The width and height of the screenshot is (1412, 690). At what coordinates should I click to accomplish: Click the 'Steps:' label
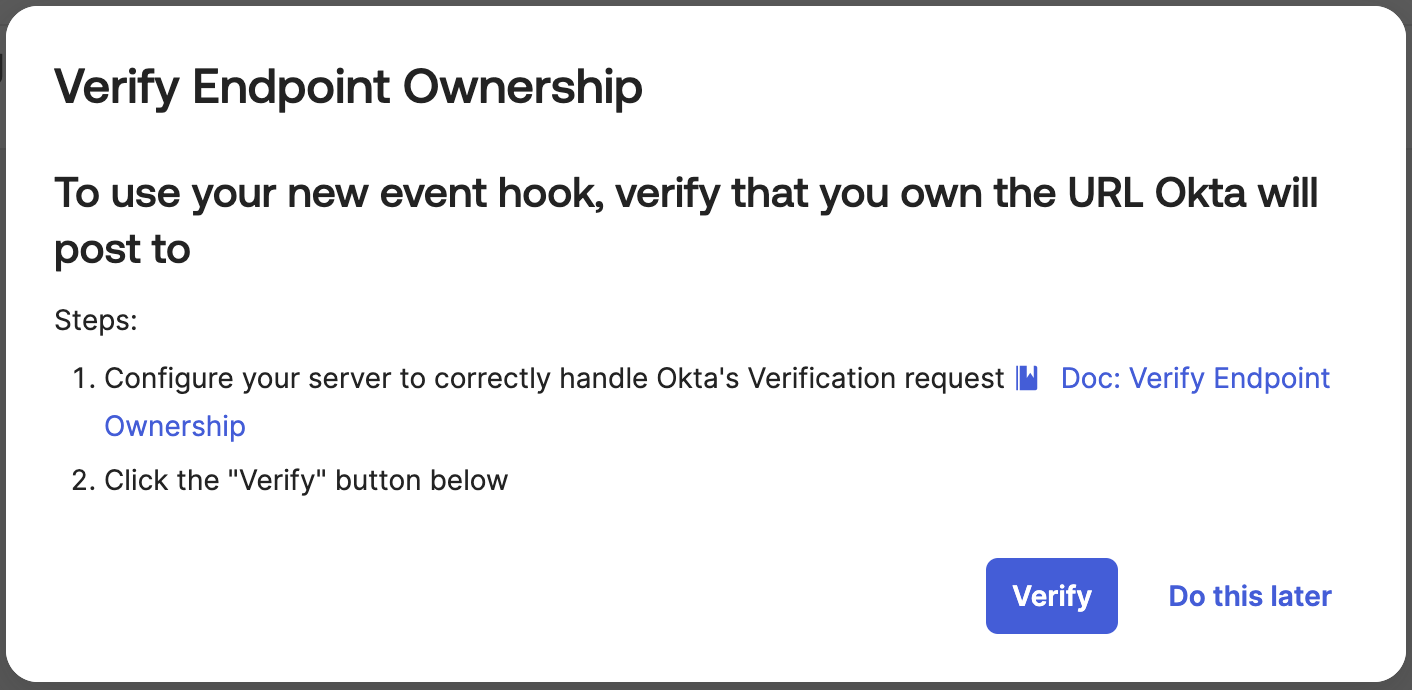click(x=95, y=320)
